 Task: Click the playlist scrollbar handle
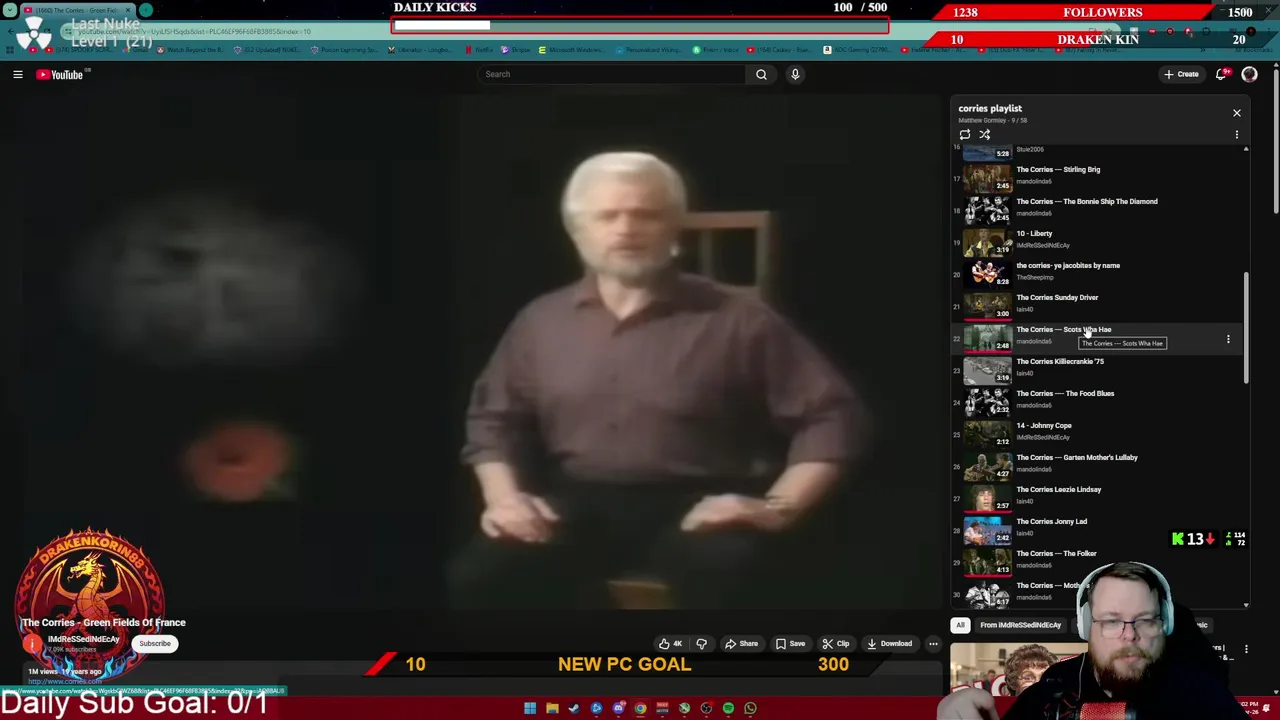tap(1246, 327)
